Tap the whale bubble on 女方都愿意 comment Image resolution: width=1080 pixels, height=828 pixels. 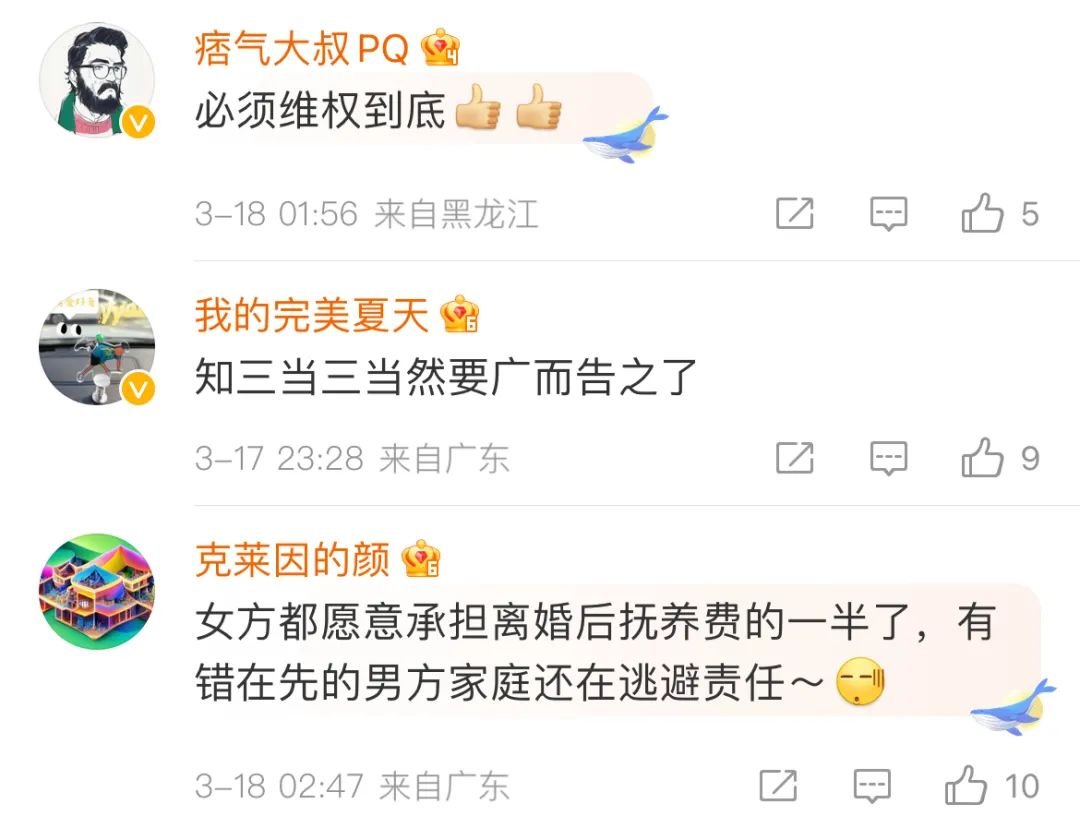[1012, 707]
